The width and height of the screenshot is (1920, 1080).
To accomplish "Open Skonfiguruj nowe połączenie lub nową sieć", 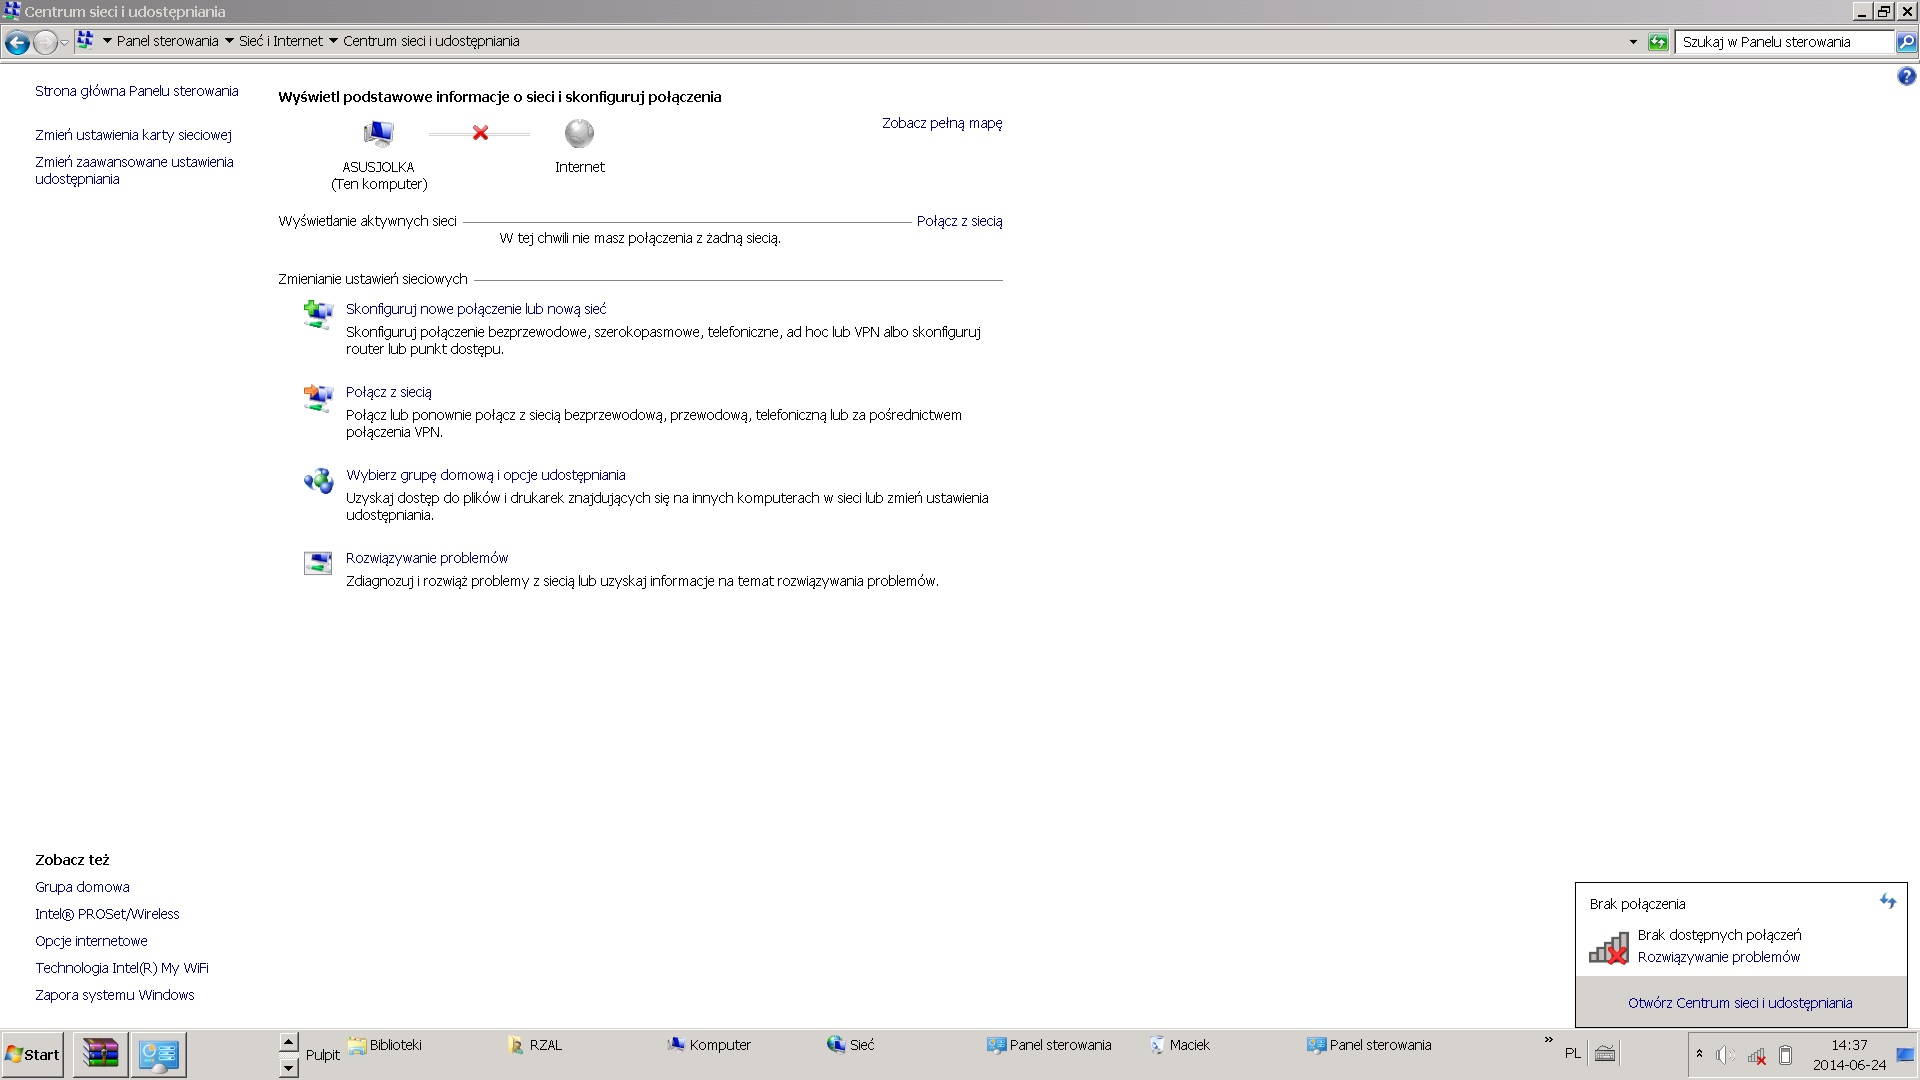I will [x=476, y=309].
